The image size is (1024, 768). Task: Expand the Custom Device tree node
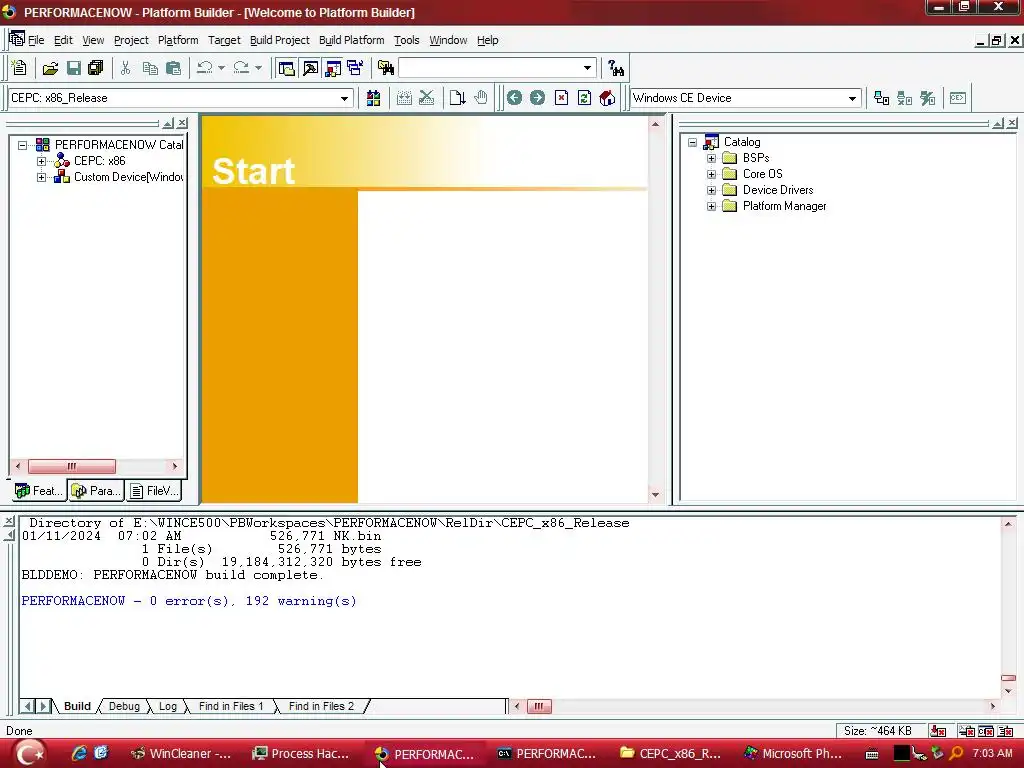click(x=41, y=177)
